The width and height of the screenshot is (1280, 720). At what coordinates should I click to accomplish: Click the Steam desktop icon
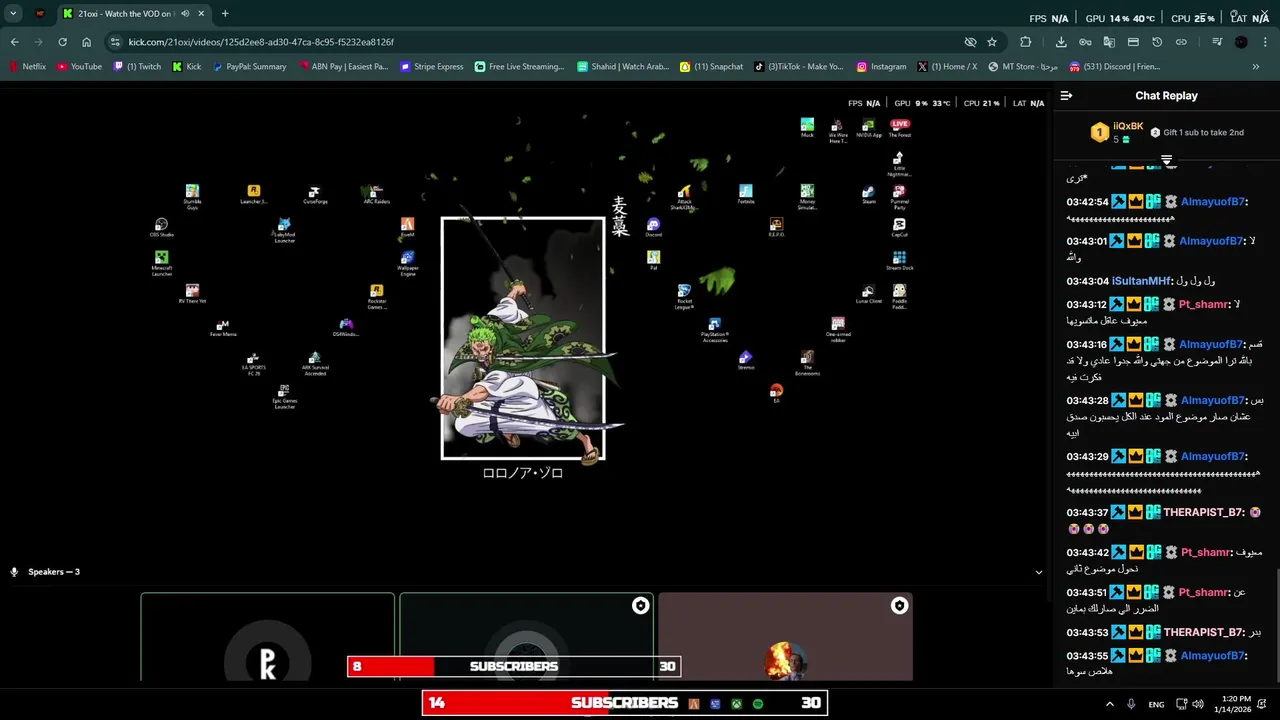[x=868, y=194]
